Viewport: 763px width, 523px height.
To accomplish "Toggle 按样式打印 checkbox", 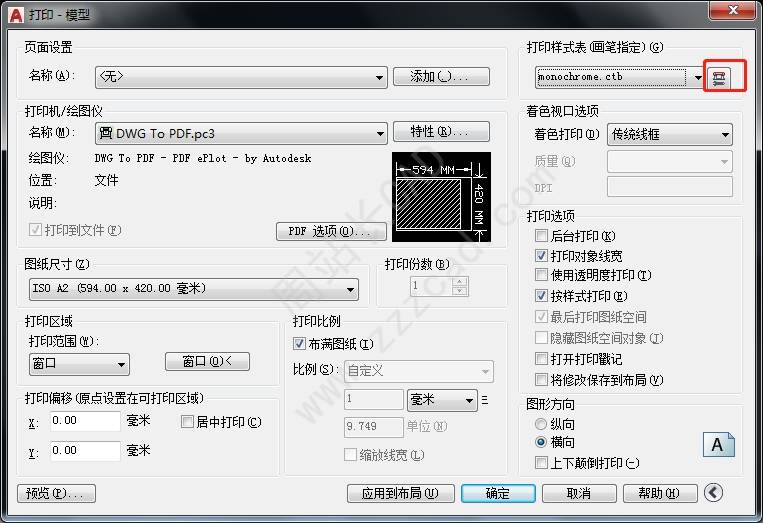I will coord(541,295).
